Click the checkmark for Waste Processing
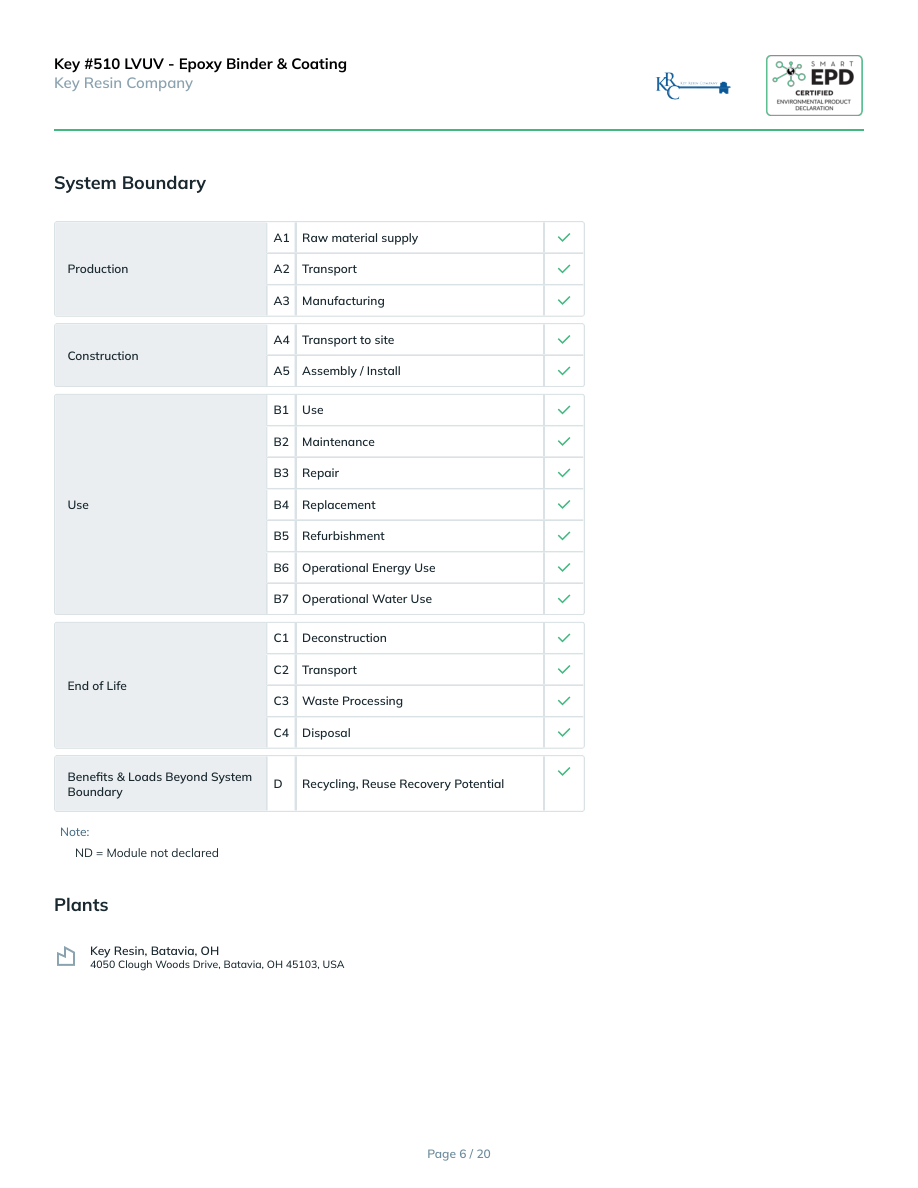 click(x=564, y=701)
